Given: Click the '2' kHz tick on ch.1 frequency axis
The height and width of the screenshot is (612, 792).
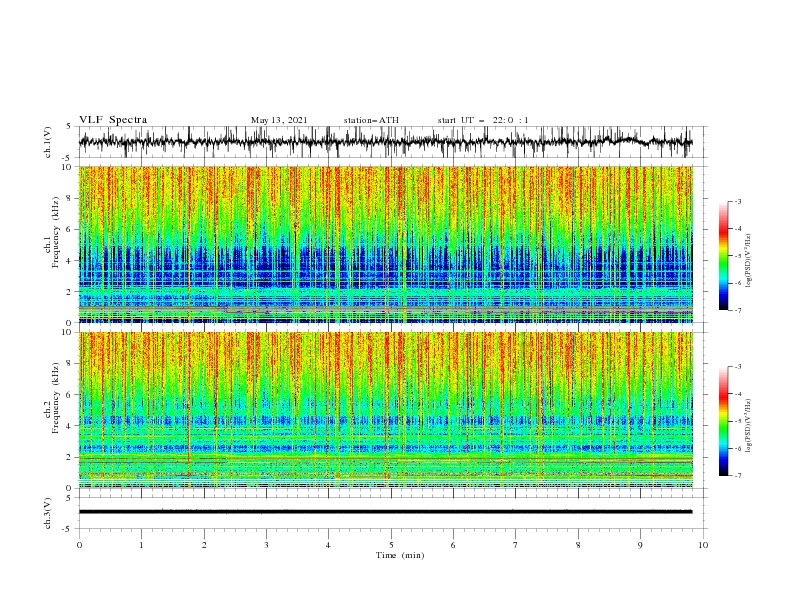Looking at the screenshot, I should (70, 292).
